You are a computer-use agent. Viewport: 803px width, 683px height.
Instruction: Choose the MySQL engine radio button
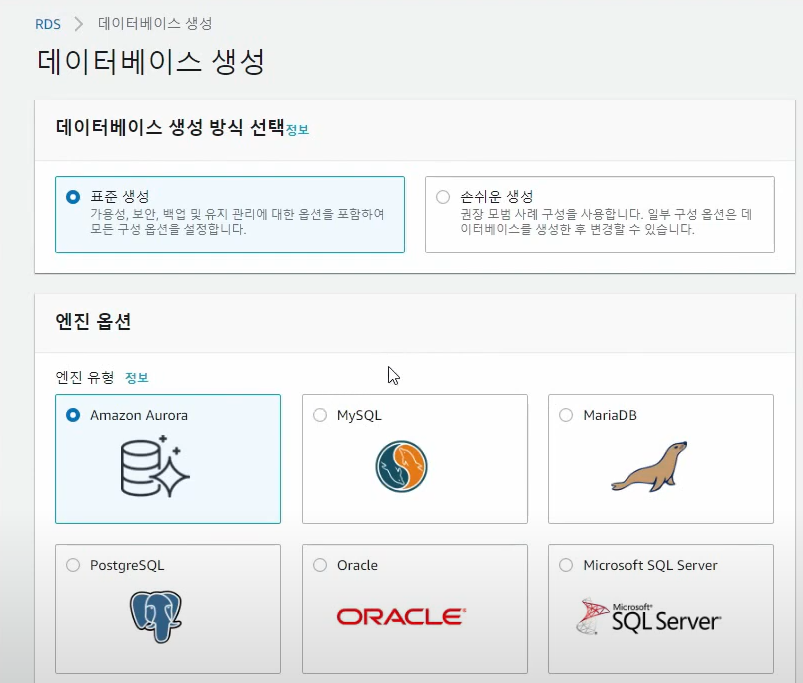coord(320,415)
